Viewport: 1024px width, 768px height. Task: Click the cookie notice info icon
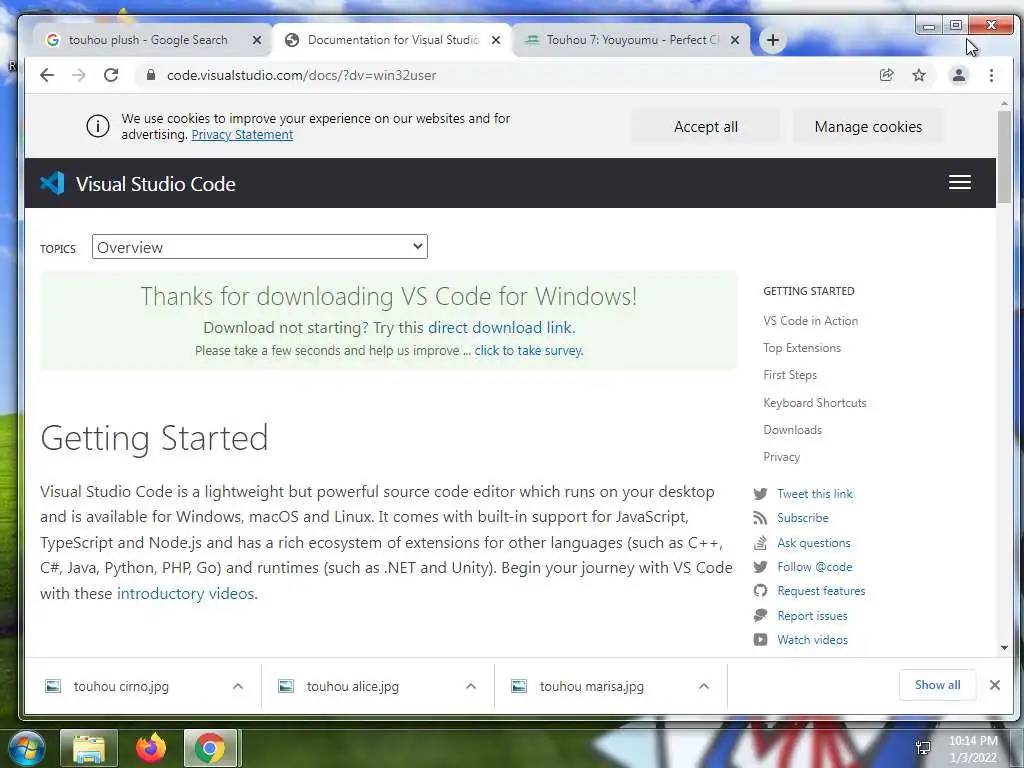[98, 126]
